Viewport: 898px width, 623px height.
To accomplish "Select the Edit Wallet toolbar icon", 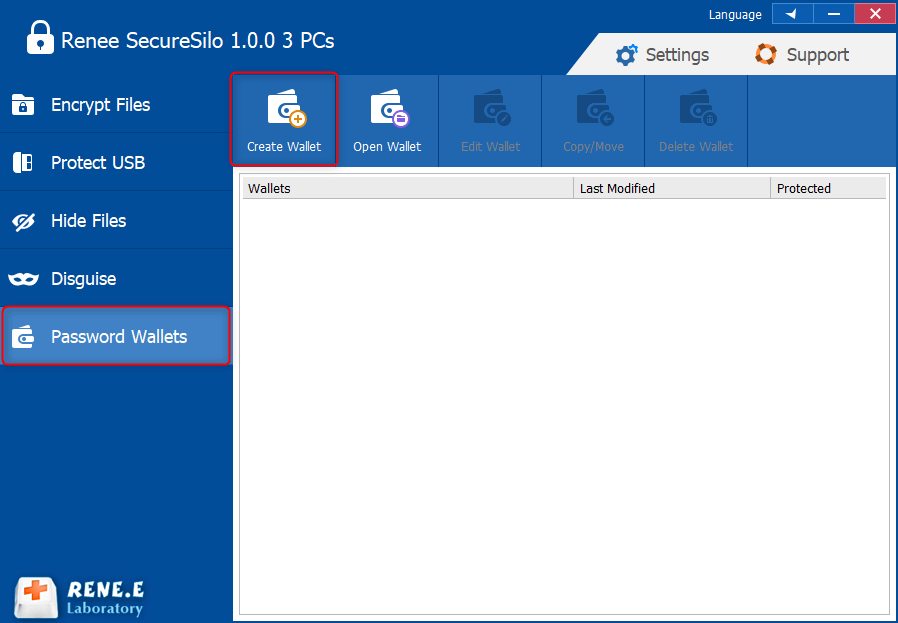I will (490, 109).
